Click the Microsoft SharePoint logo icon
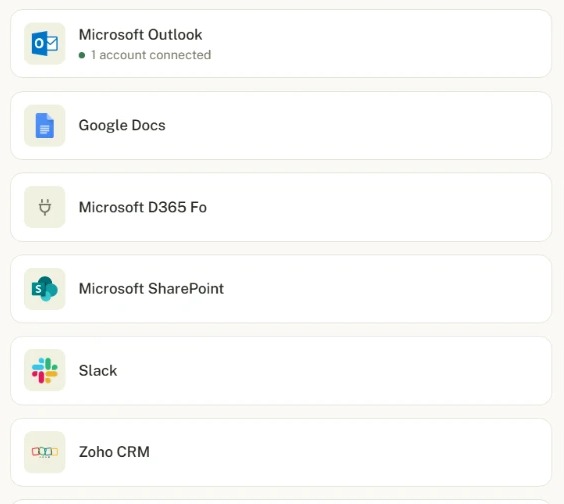The width and height of the screenshot is (564, 504). click(x=45, y=289)
